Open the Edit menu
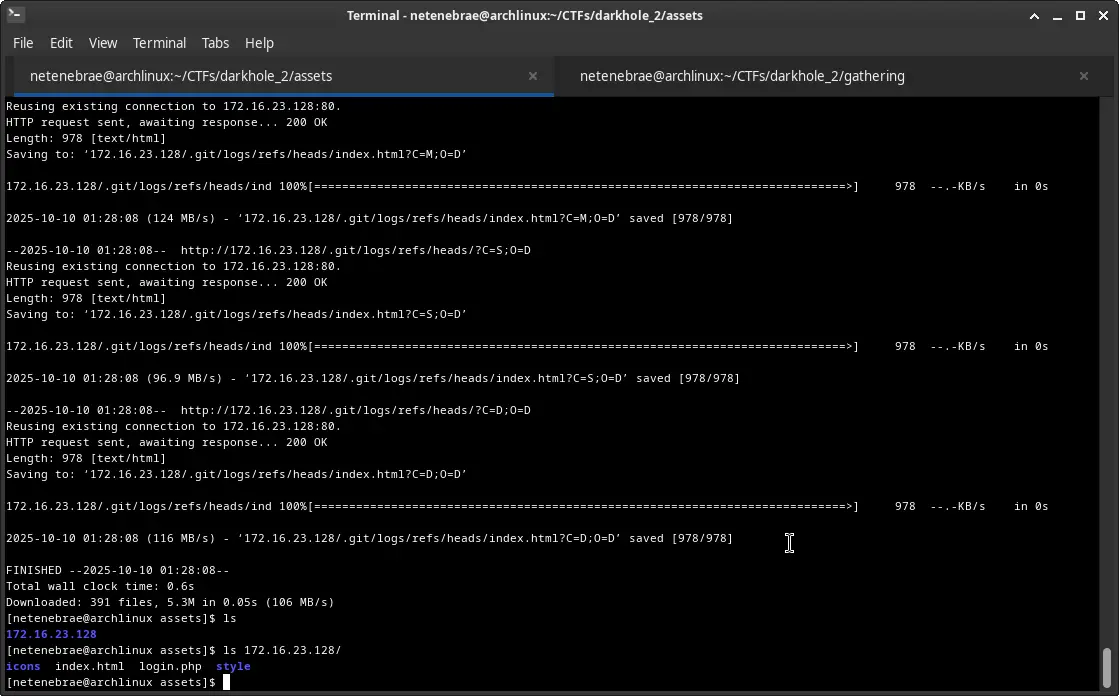This screenshot has width=1119, height=696. (x=61, y=43)
